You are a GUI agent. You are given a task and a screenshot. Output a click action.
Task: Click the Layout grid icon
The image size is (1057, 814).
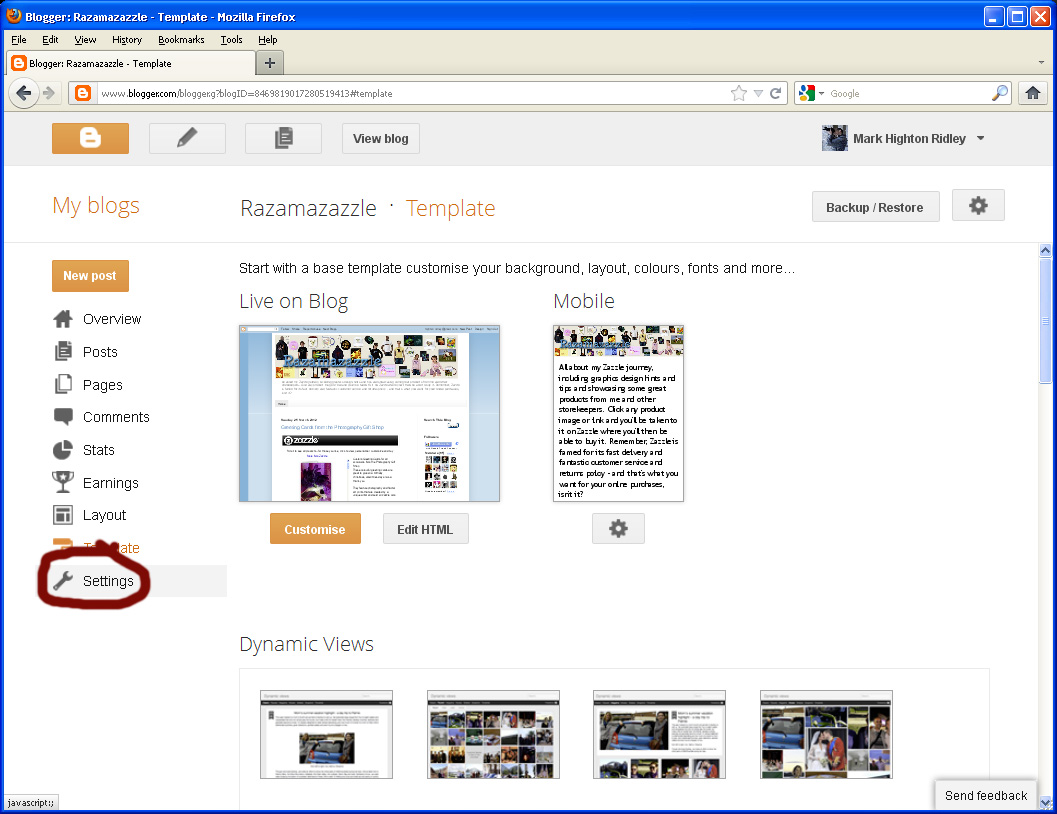63,515
